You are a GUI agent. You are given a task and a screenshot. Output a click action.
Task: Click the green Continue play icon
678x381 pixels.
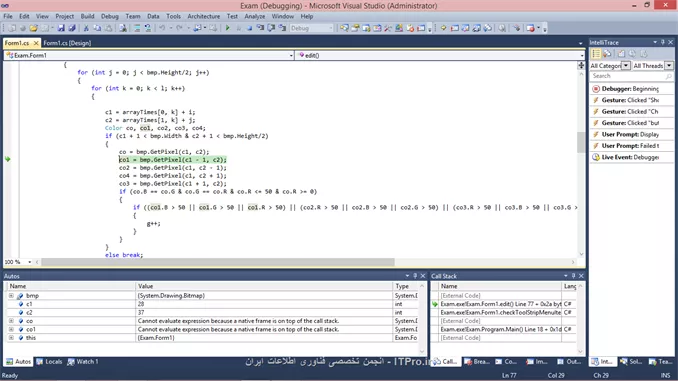pyautogui.click(x=227, y=28)
